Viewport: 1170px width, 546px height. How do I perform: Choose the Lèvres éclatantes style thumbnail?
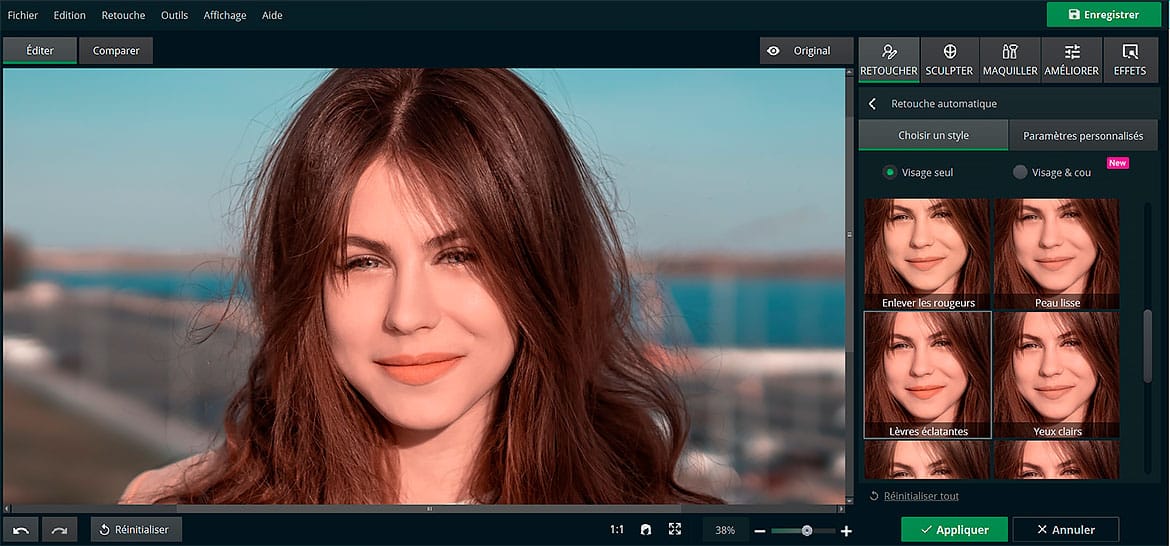click(x=927, y=374)
